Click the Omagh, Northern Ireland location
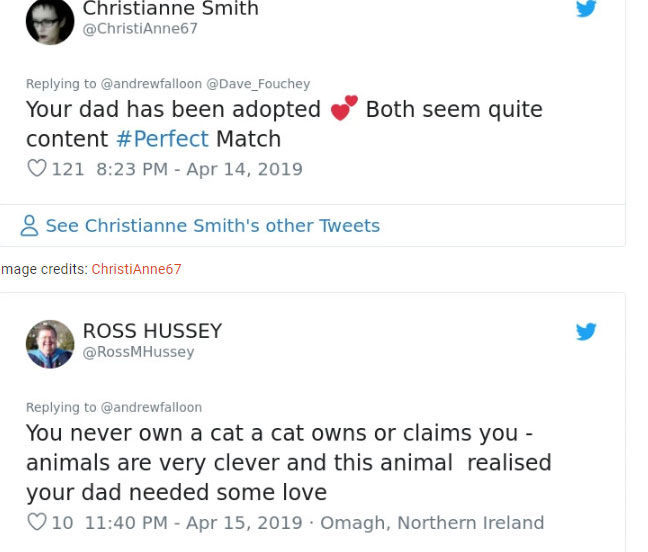 point(433,522)
